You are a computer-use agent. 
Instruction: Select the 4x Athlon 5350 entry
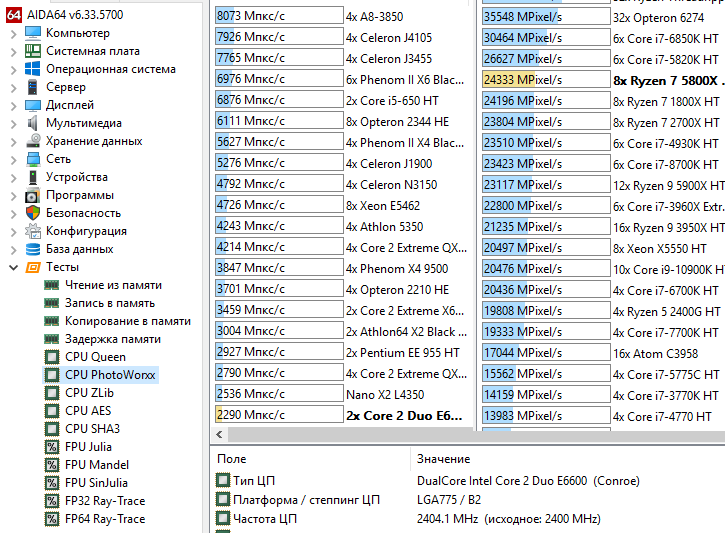(x=385, y=227)
